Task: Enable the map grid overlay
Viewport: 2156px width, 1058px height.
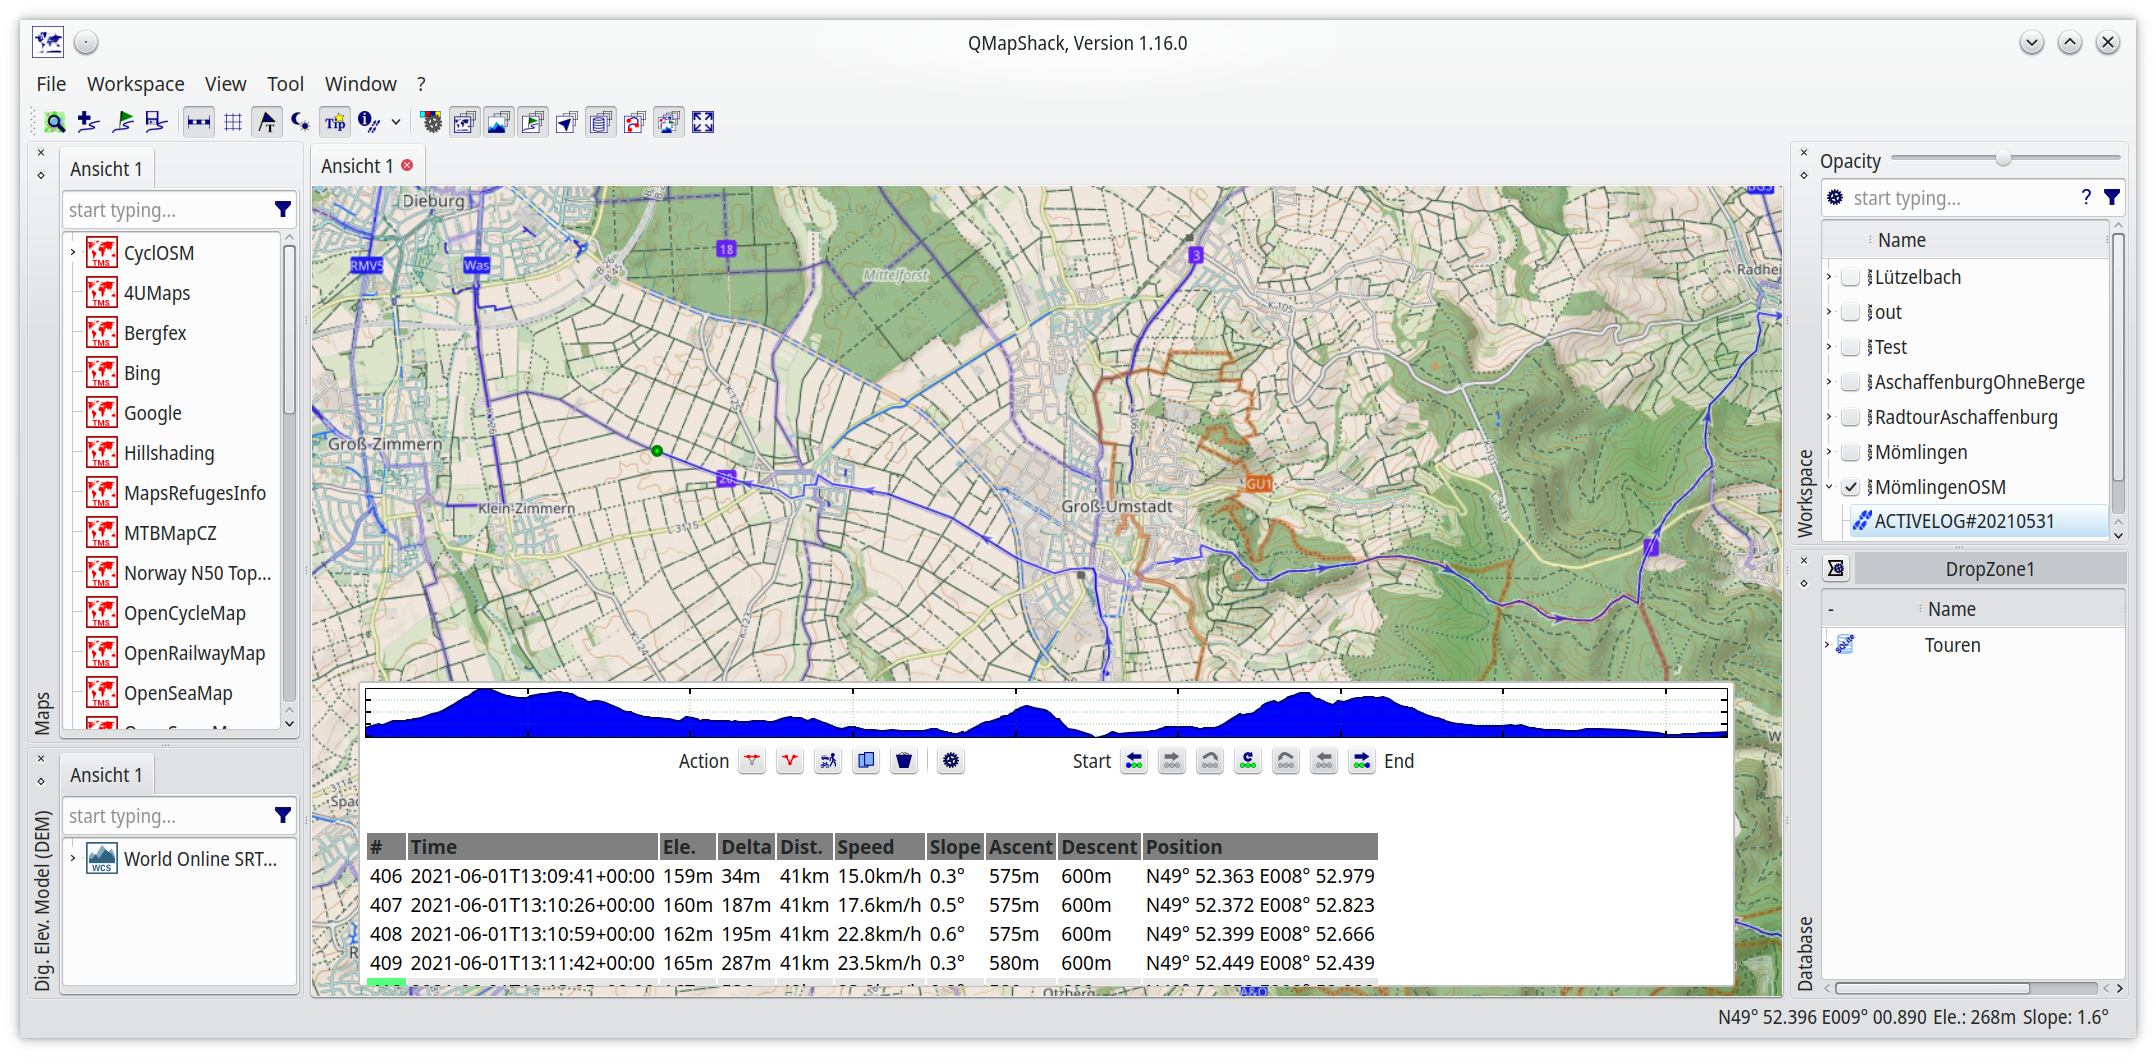Action: pos(232,121)
